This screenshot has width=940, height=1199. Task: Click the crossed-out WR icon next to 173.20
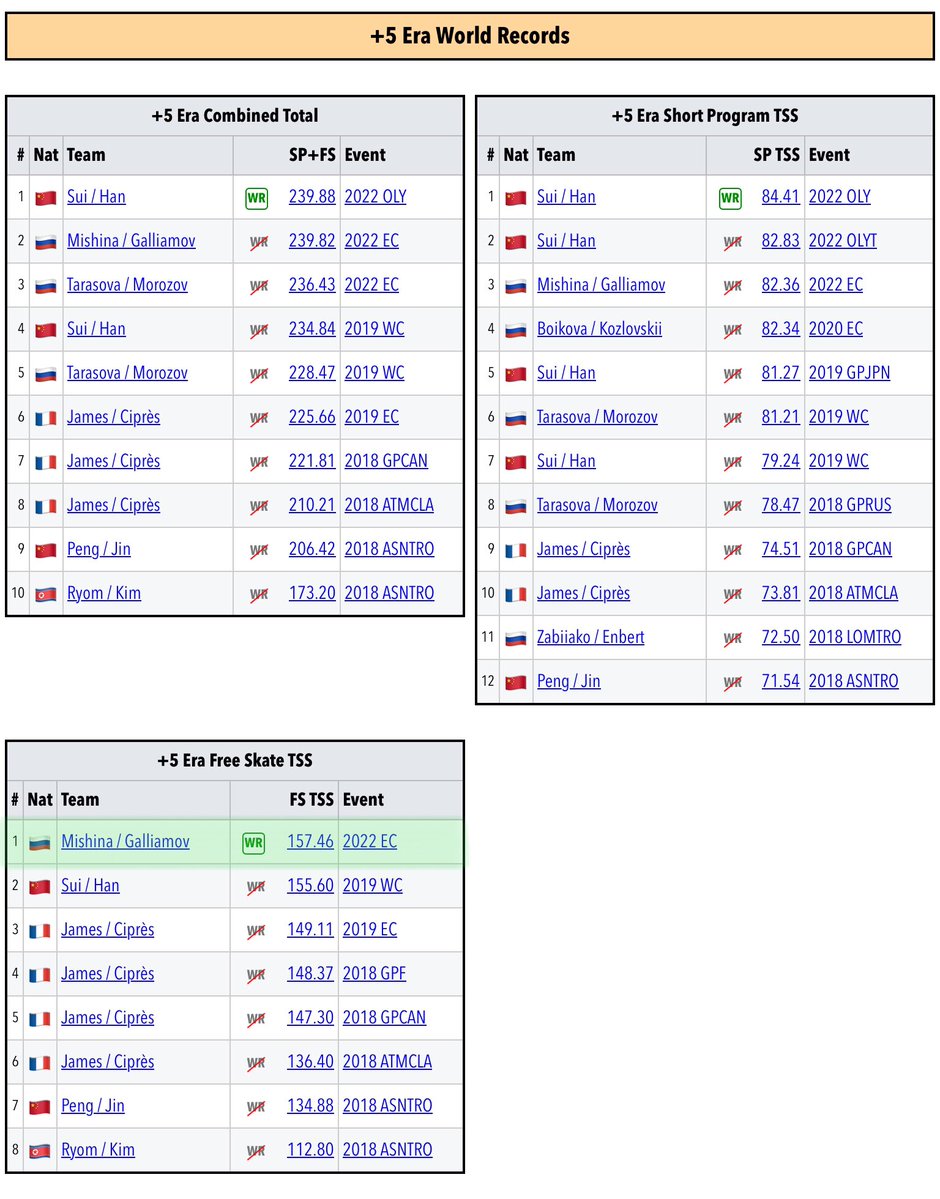coord(259,595)
